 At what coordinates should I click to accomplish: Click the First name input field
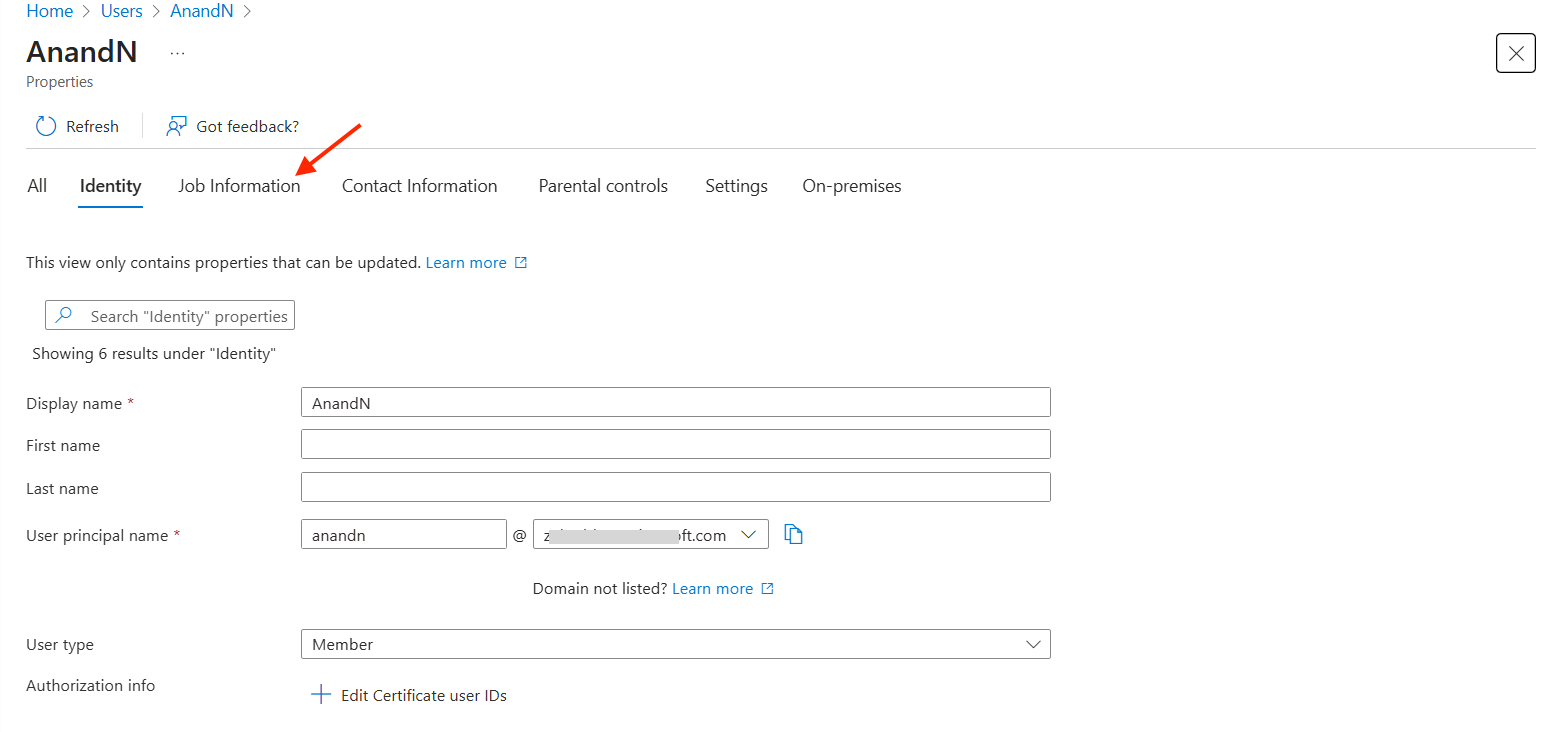(675, 444)
